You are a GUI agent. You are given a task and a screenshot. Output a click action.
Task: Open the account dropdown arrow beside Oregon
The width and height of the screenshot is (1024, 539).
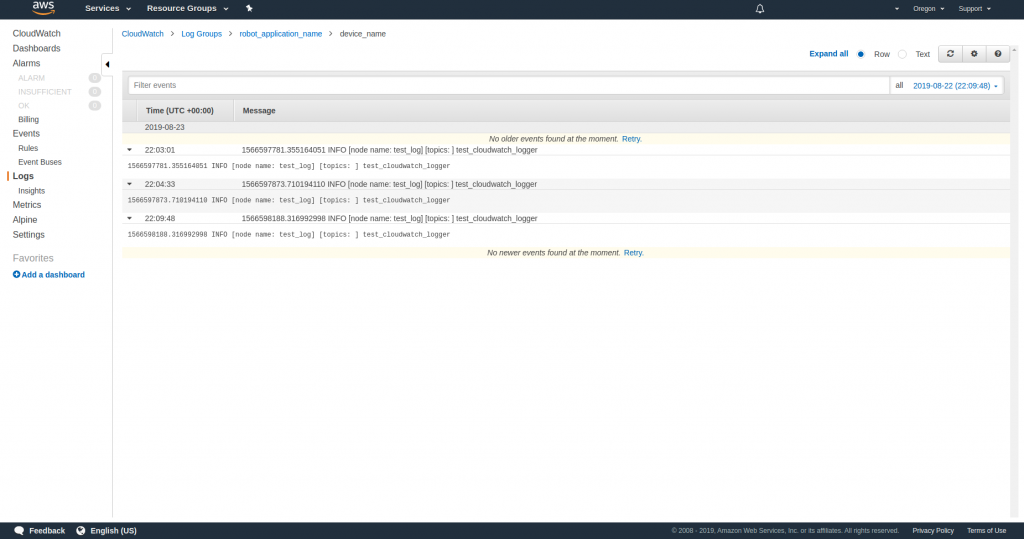(x=897, y=8)
